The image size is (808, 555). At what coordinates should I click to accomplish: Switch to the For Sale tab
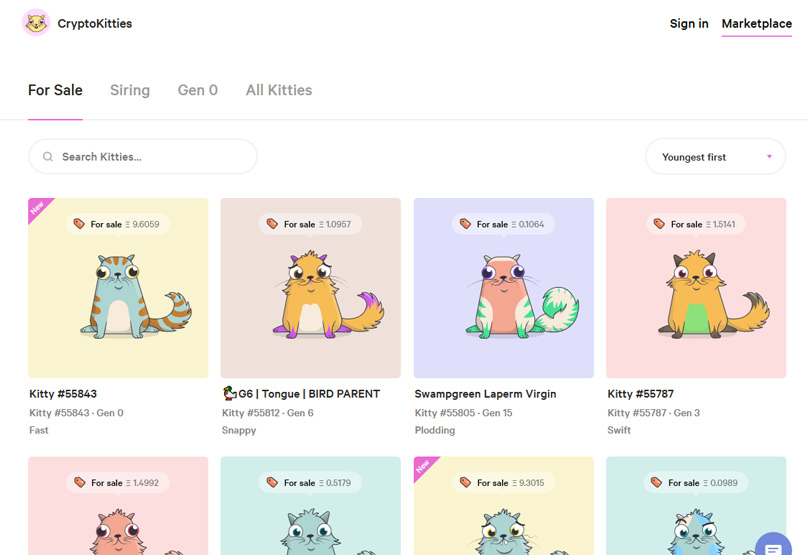pos(55,90)
